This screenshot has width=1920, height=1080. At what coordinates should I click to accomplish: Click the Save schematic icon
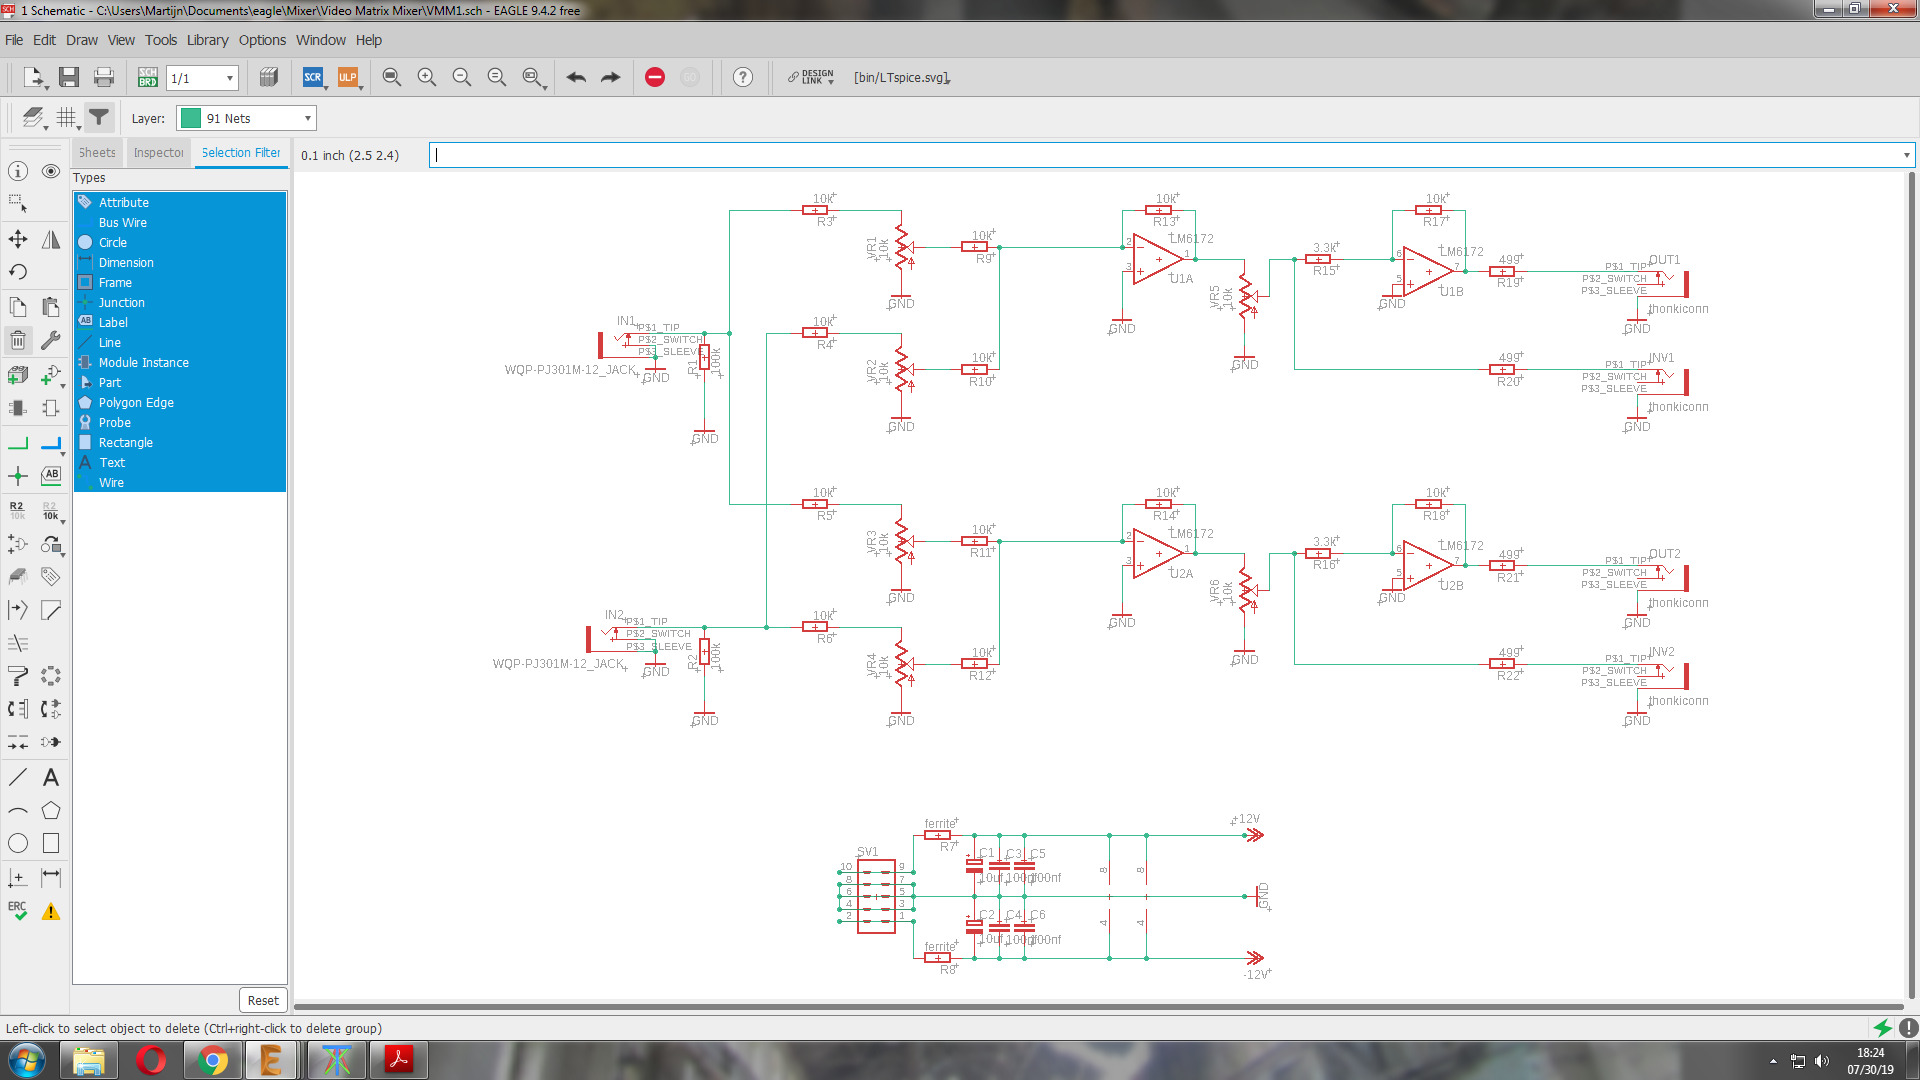pyautogui.click(x=69, y=77)
